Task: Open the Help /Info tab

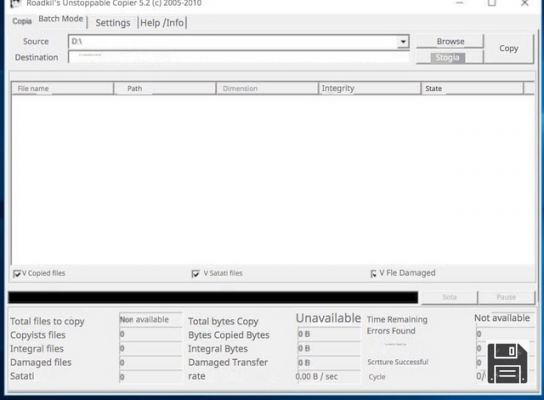Action: [162, 23]
